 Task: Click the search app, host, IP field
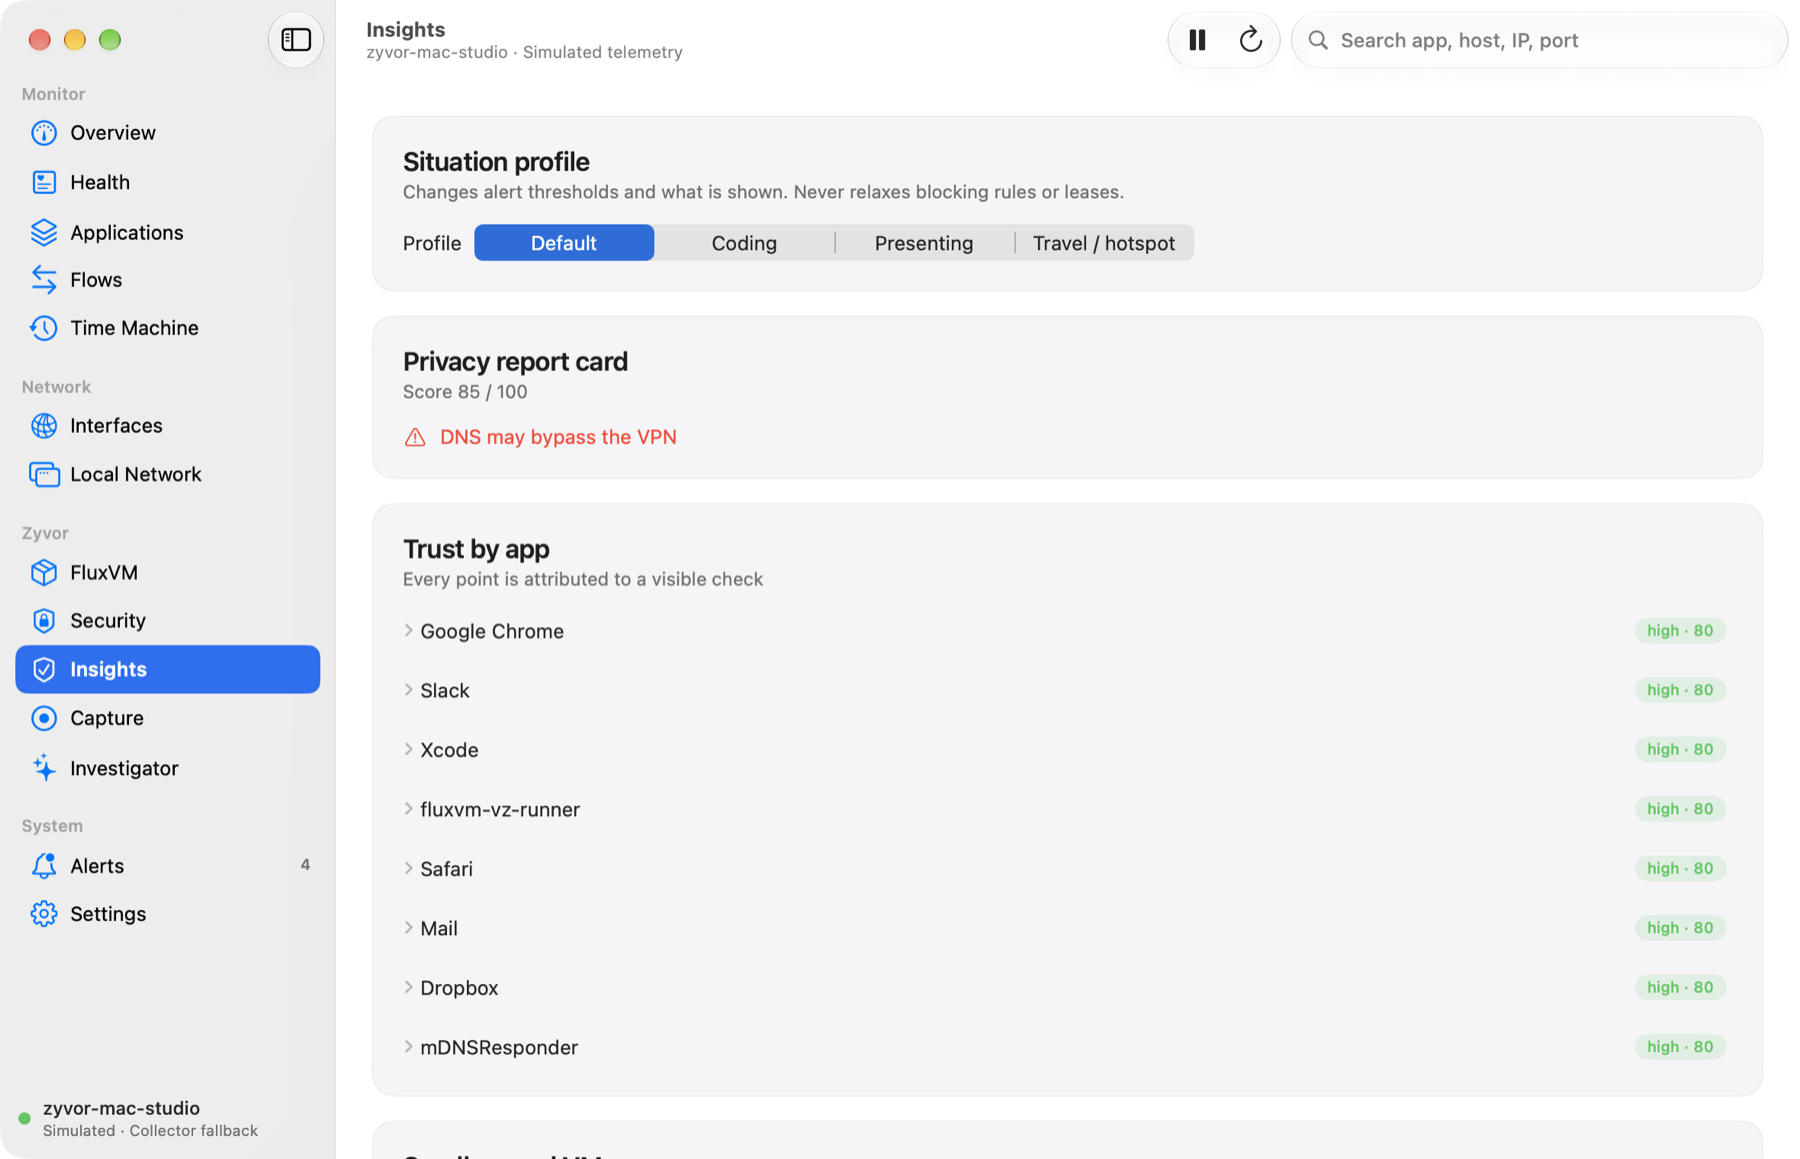(1540, 40)
